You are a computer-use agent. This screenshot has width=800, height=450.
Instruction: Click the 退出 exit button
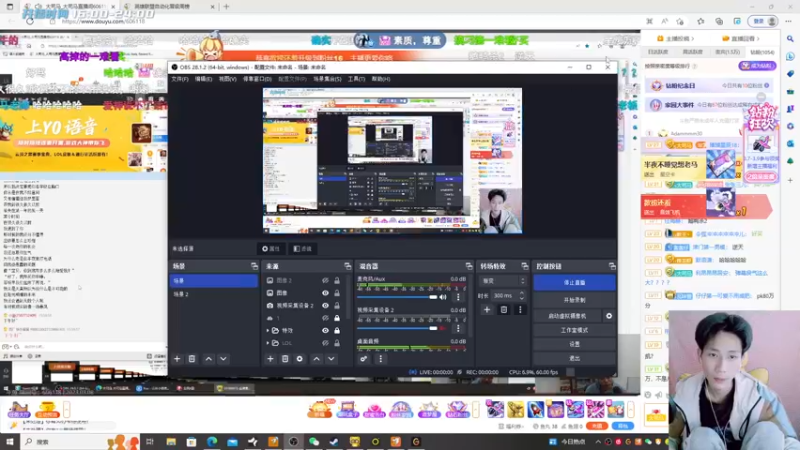point(574,358)
